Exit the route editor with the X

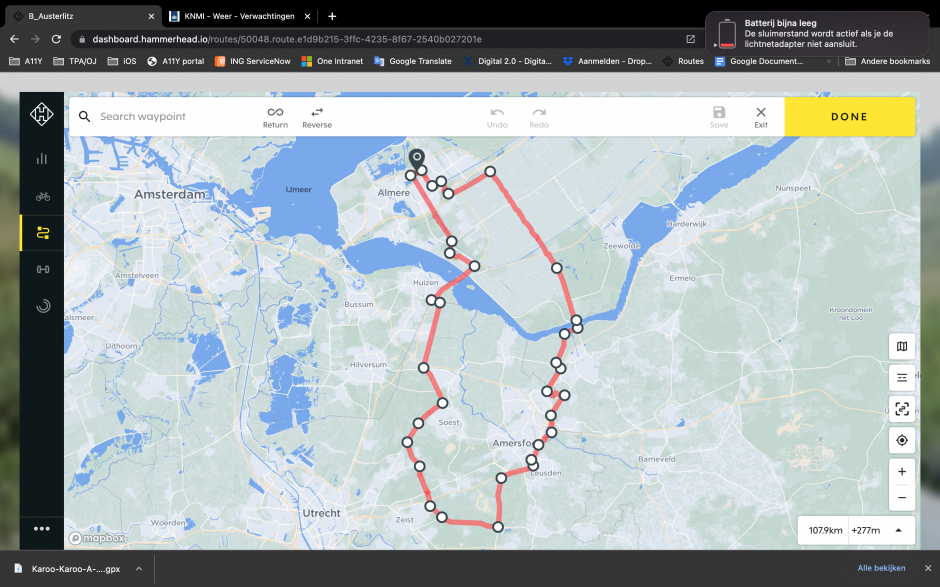click(x=761, y=117)
